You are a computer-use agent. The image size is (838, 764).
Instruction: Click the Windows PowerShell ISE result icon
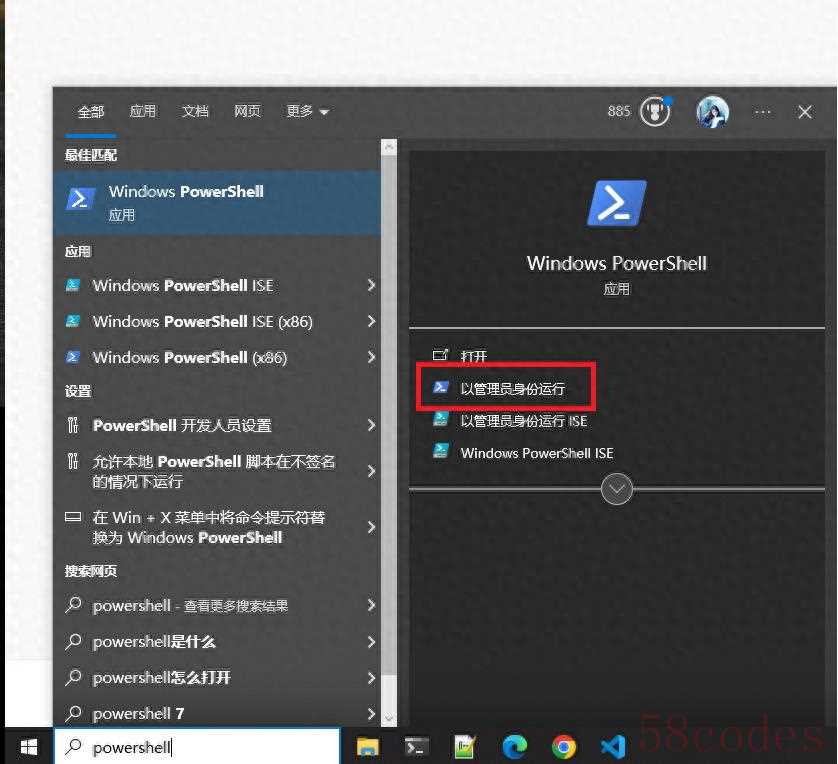[x=73, y=285]
